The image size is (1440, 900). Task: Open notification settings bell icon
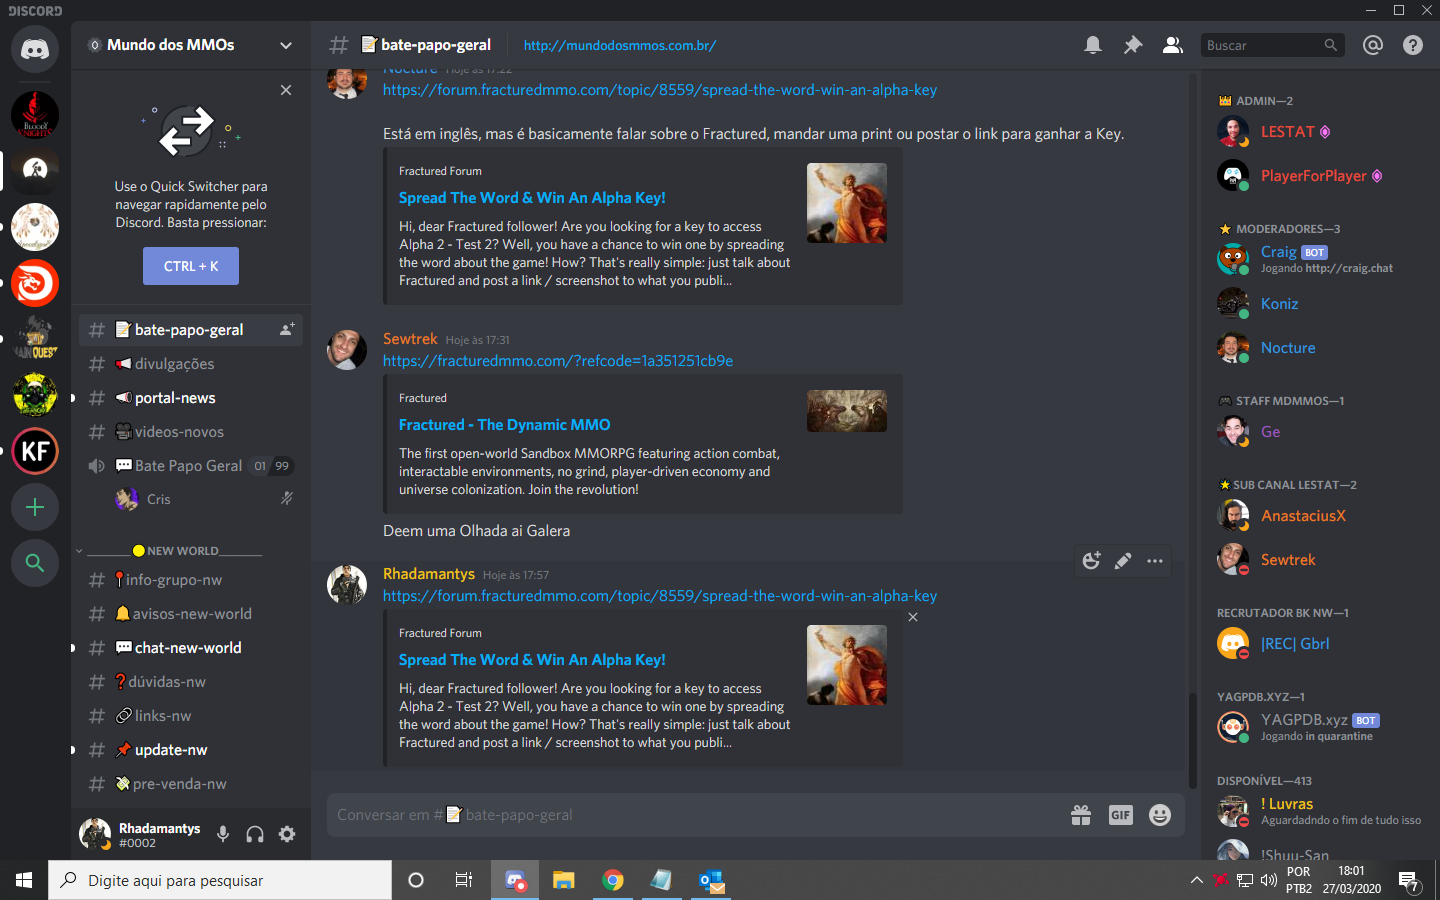click(x=1093, y=45)
